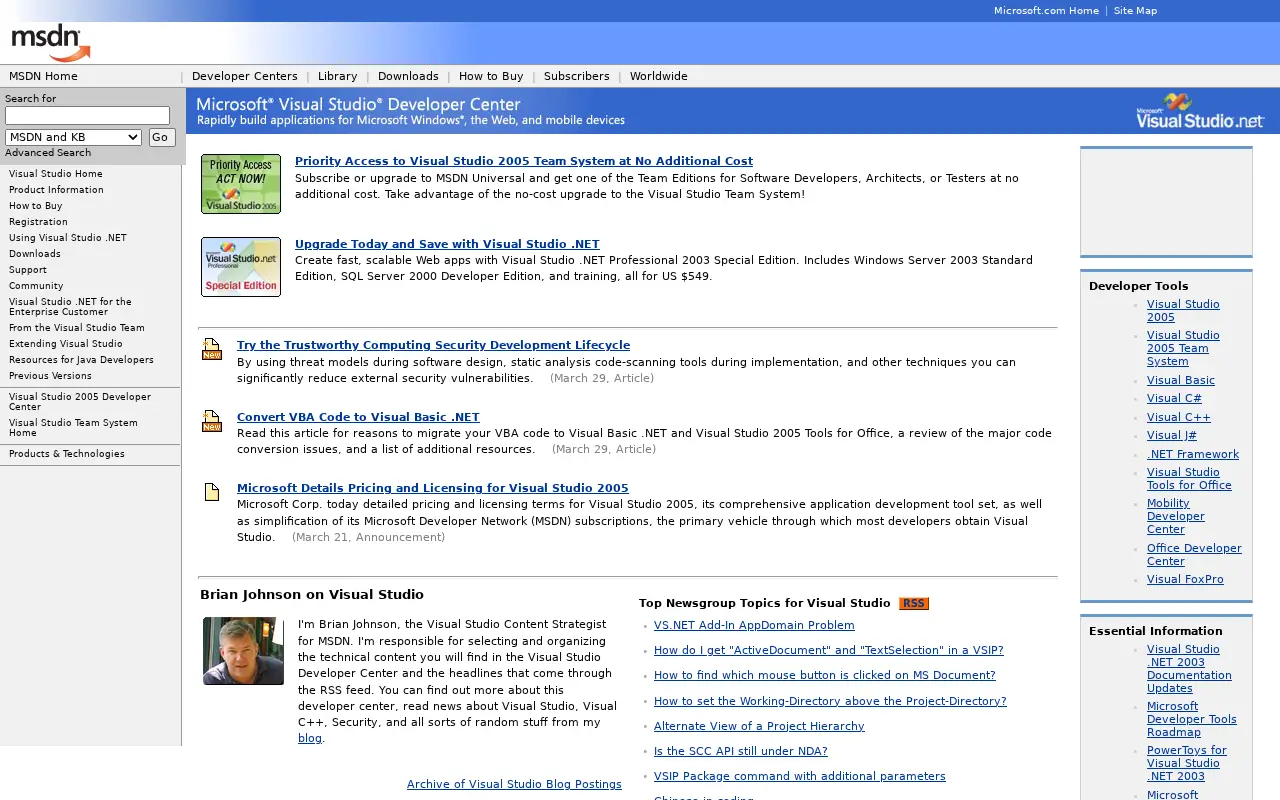Click Brian Johnson's photo

tap(243, 651)
